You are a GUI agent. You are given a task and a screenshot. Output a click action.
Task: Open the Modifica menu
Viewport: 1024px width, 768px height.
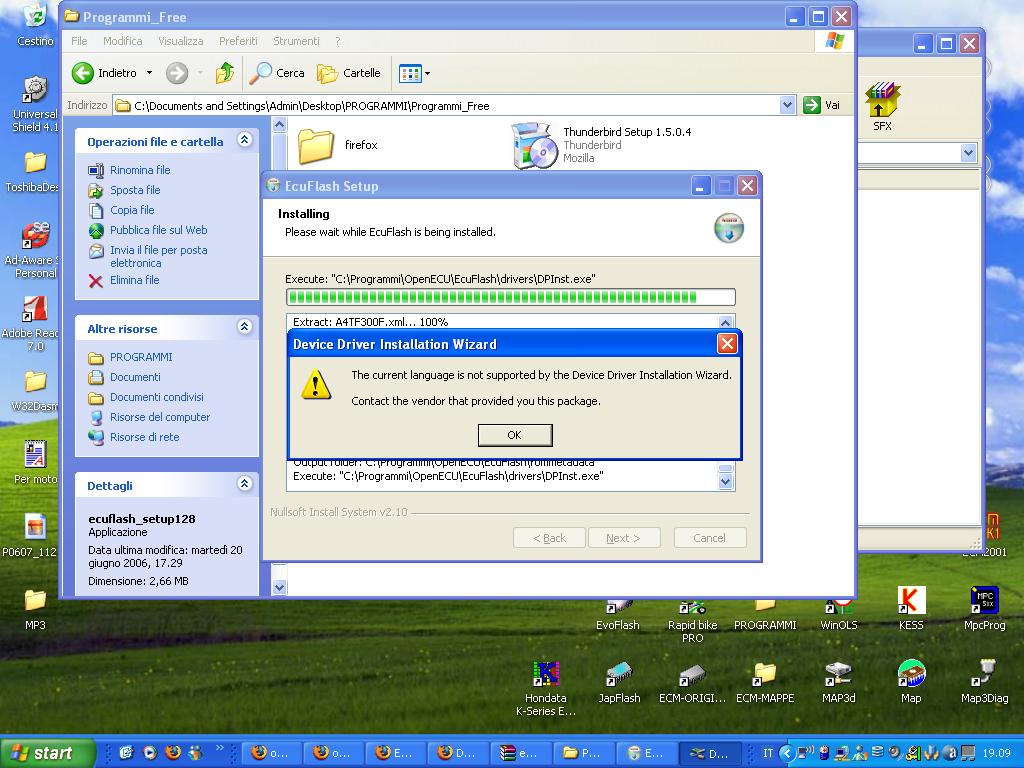pyautogui.click(x=123, y=40)
